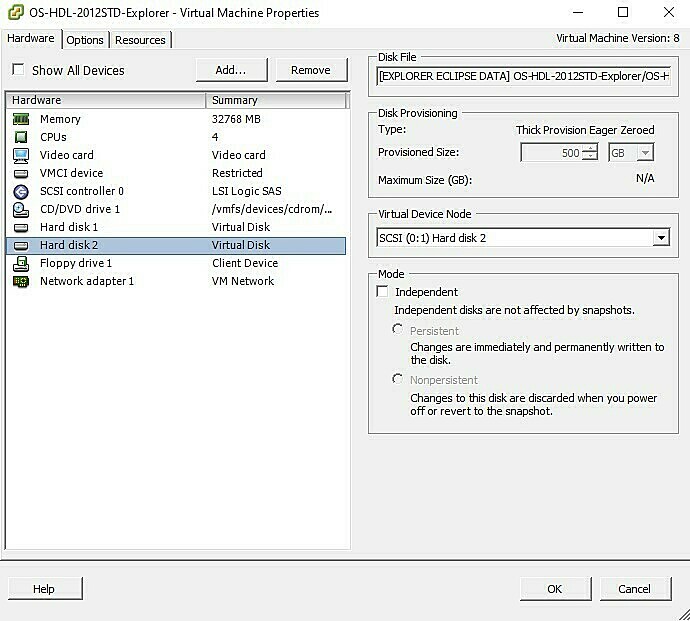The width and height of the screenshot is (690, 621).
Task: Open the Virtual Device Node dropdown
Action: (661, 238)
